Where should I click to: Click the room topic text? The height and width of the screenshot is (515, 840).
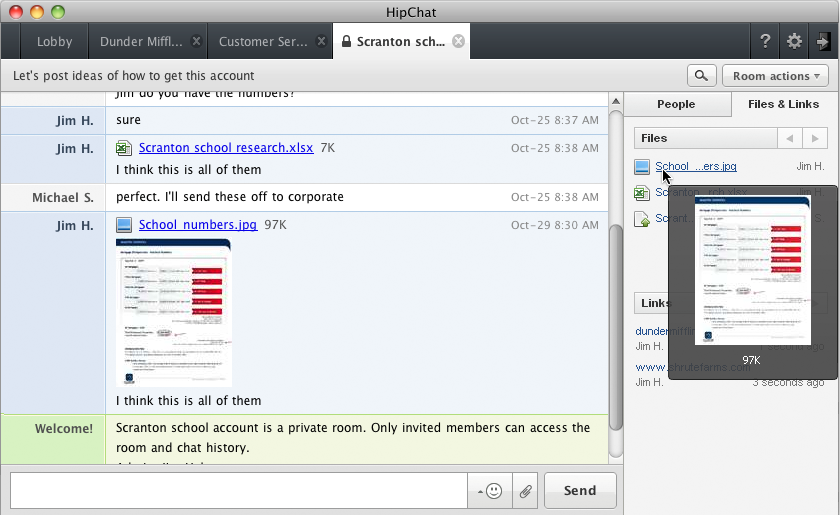pos(133,76)
